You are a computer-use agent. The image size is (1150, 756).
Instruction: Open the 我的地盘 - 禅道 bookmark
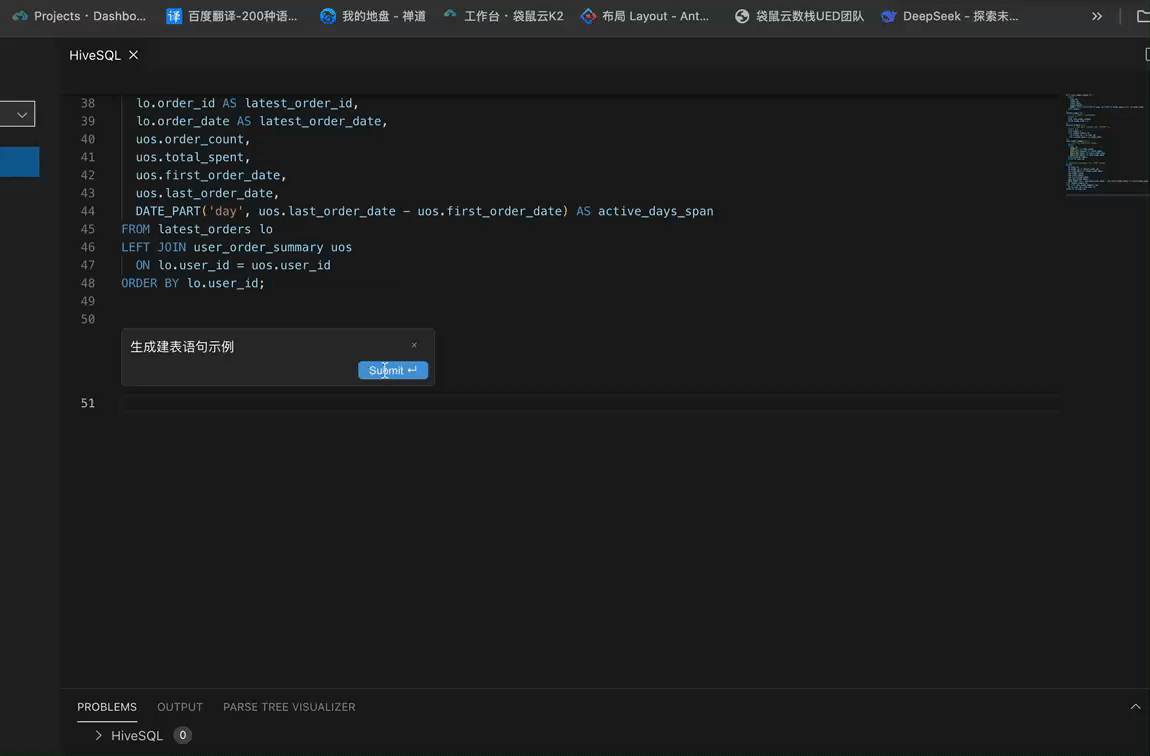tap(373, 16)
